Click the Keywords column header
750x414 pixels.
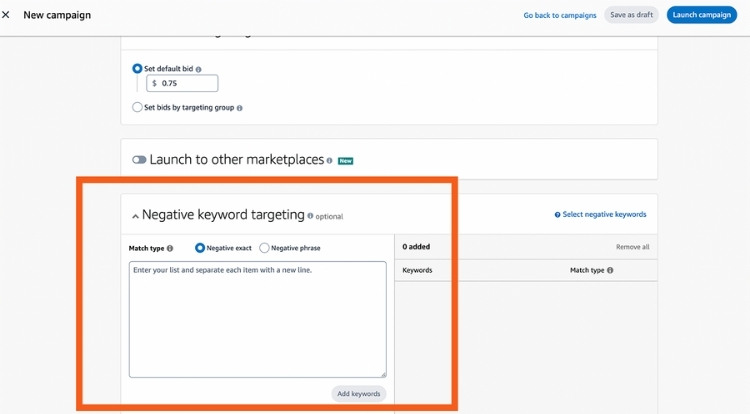coord(417,270)
